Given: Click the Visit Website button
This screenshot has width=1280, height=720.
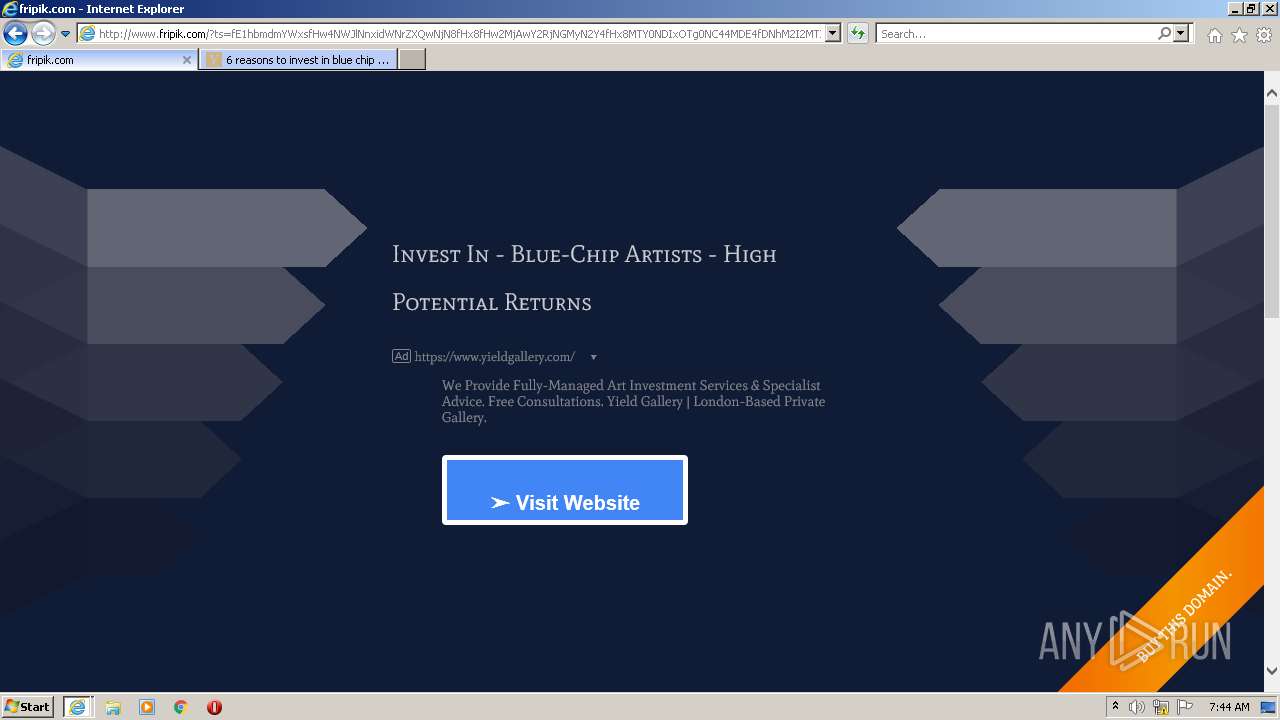Looking at the screenshot, I should coord(565,490).
